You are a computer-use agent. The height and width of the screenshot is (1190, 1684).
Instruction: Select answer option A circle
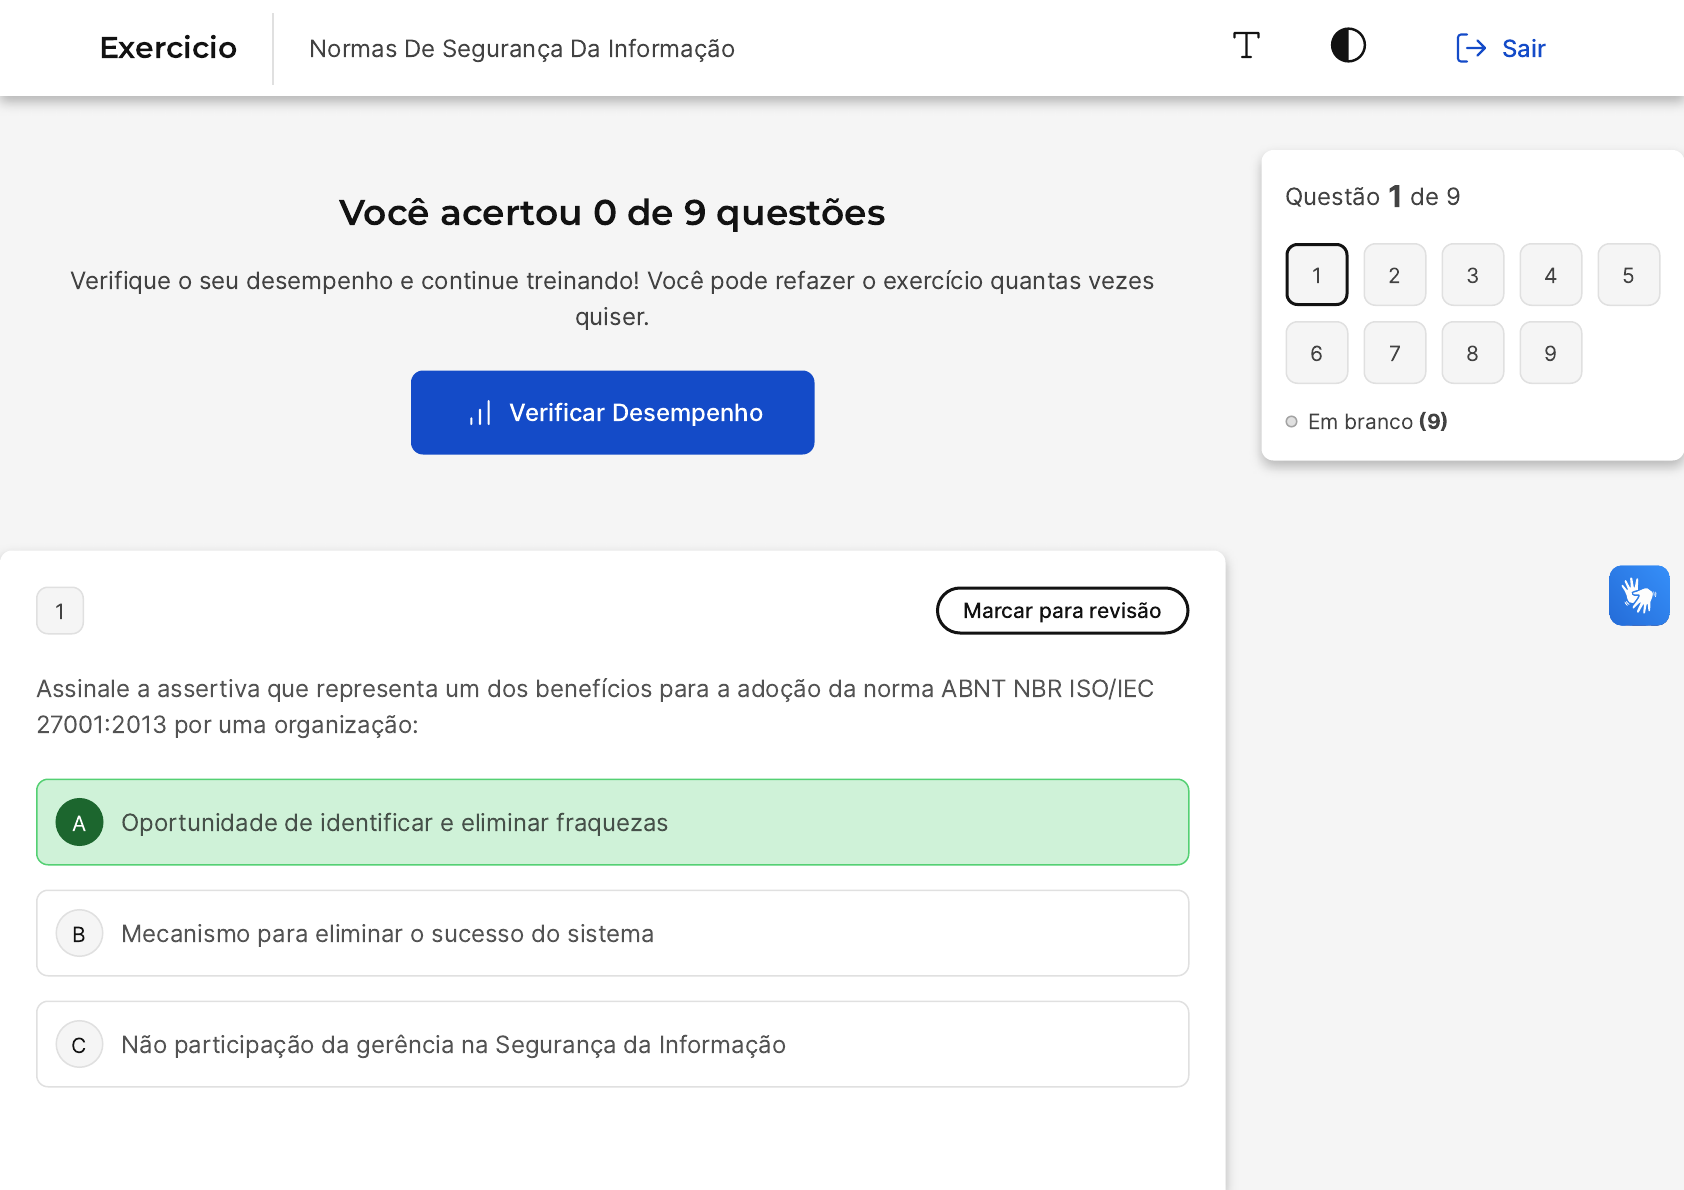80,823
